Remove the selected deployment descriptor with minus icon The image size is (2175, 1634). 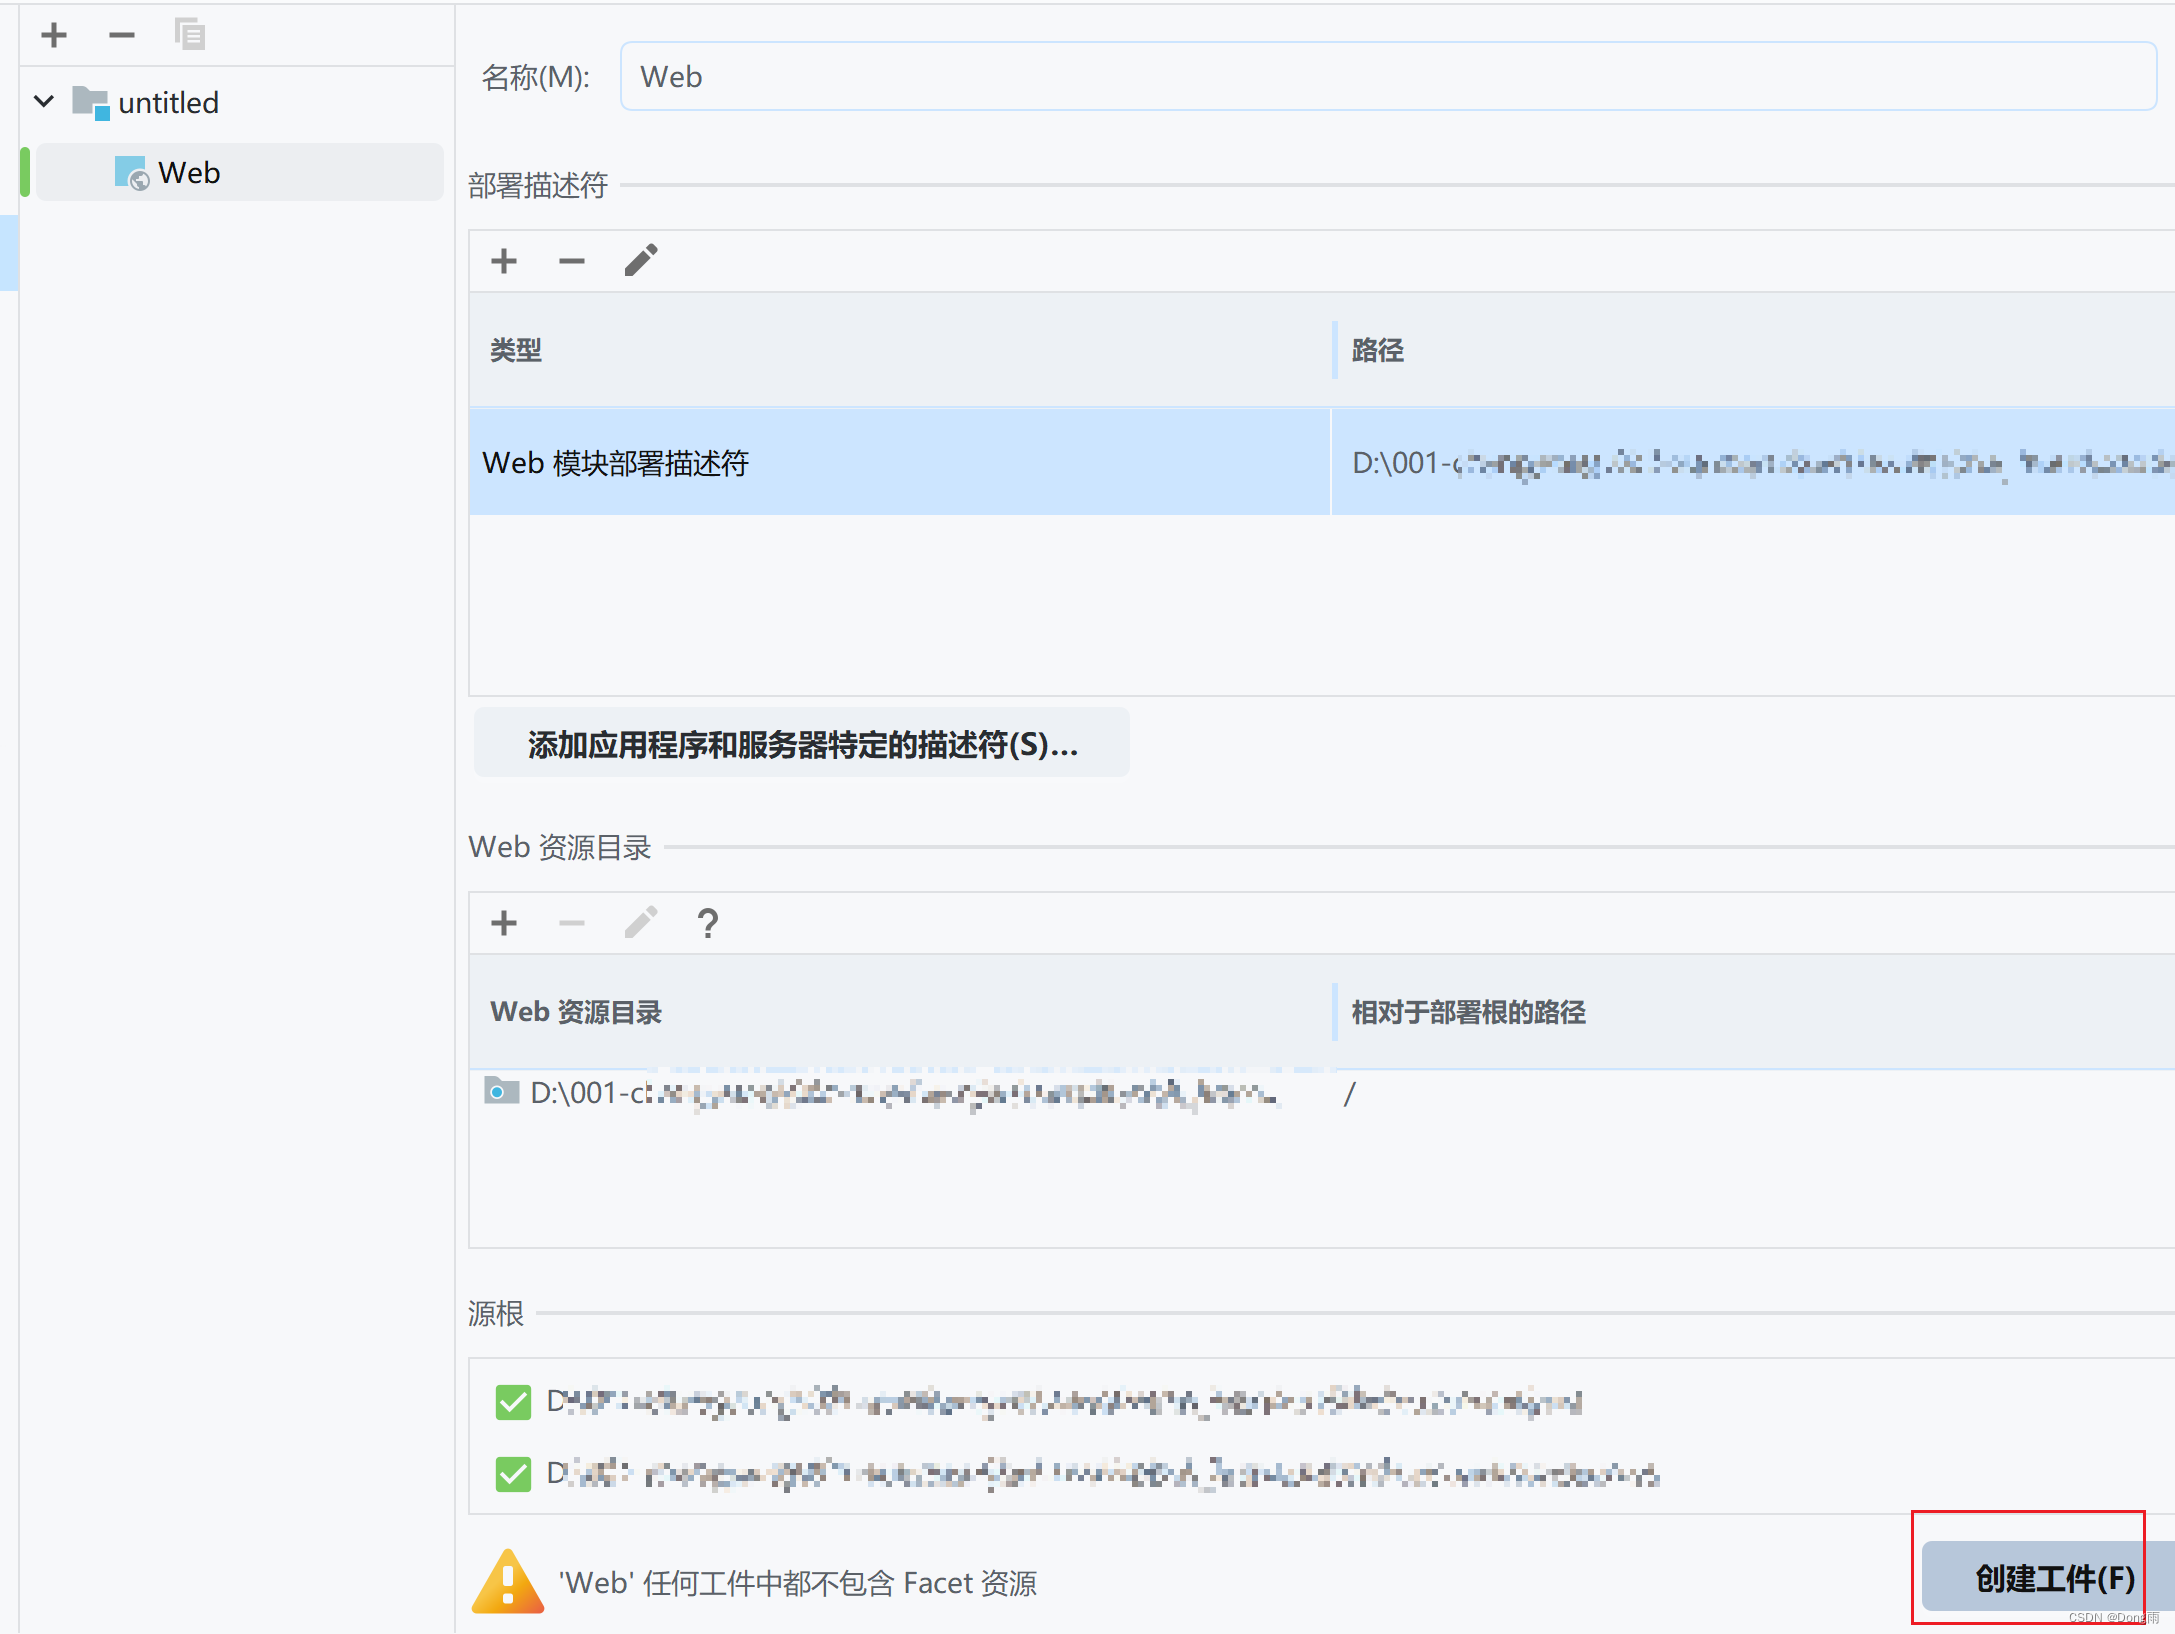pyautogui.click(x=571, y=260)
